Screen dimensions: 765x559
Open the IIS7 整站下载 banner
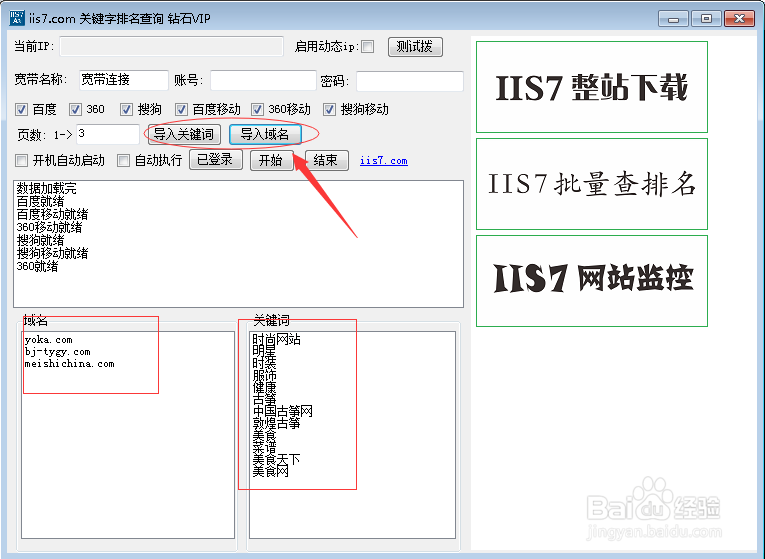click(592, 87)
